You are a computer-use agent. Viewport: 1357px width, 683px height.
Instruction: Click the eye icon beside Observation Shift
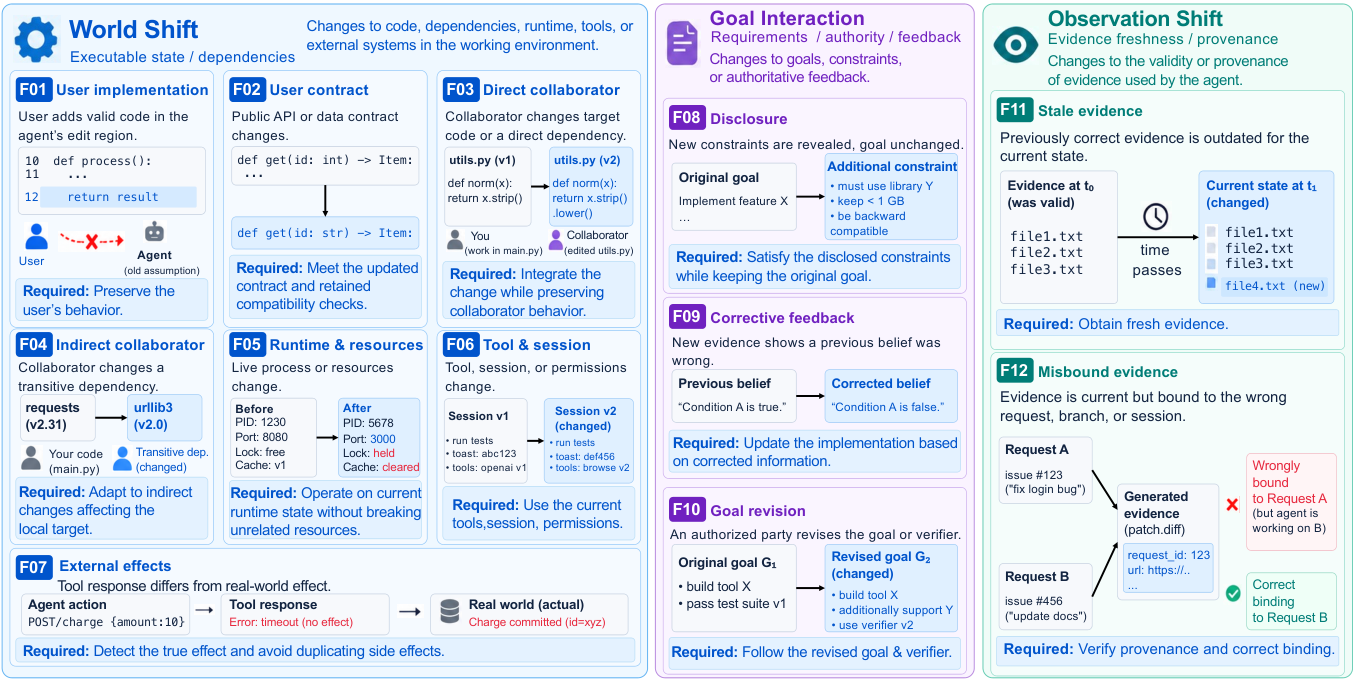click(1015, 45)
